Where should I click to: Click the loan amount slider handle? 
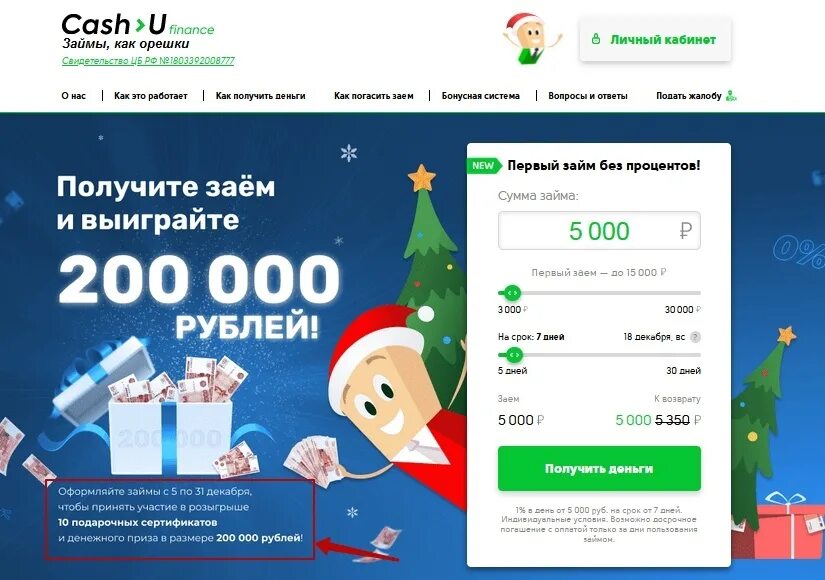coord(511,293)
